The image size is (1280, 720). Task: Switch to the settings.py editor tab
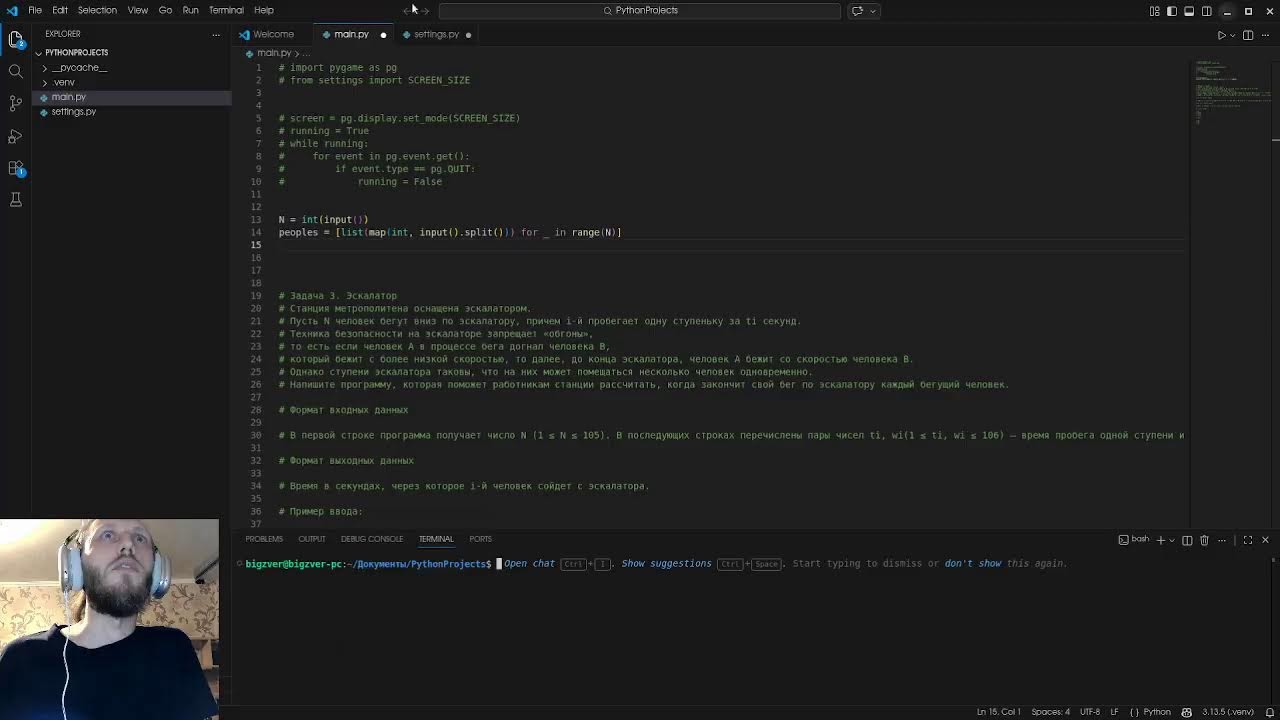coord(436,34)
